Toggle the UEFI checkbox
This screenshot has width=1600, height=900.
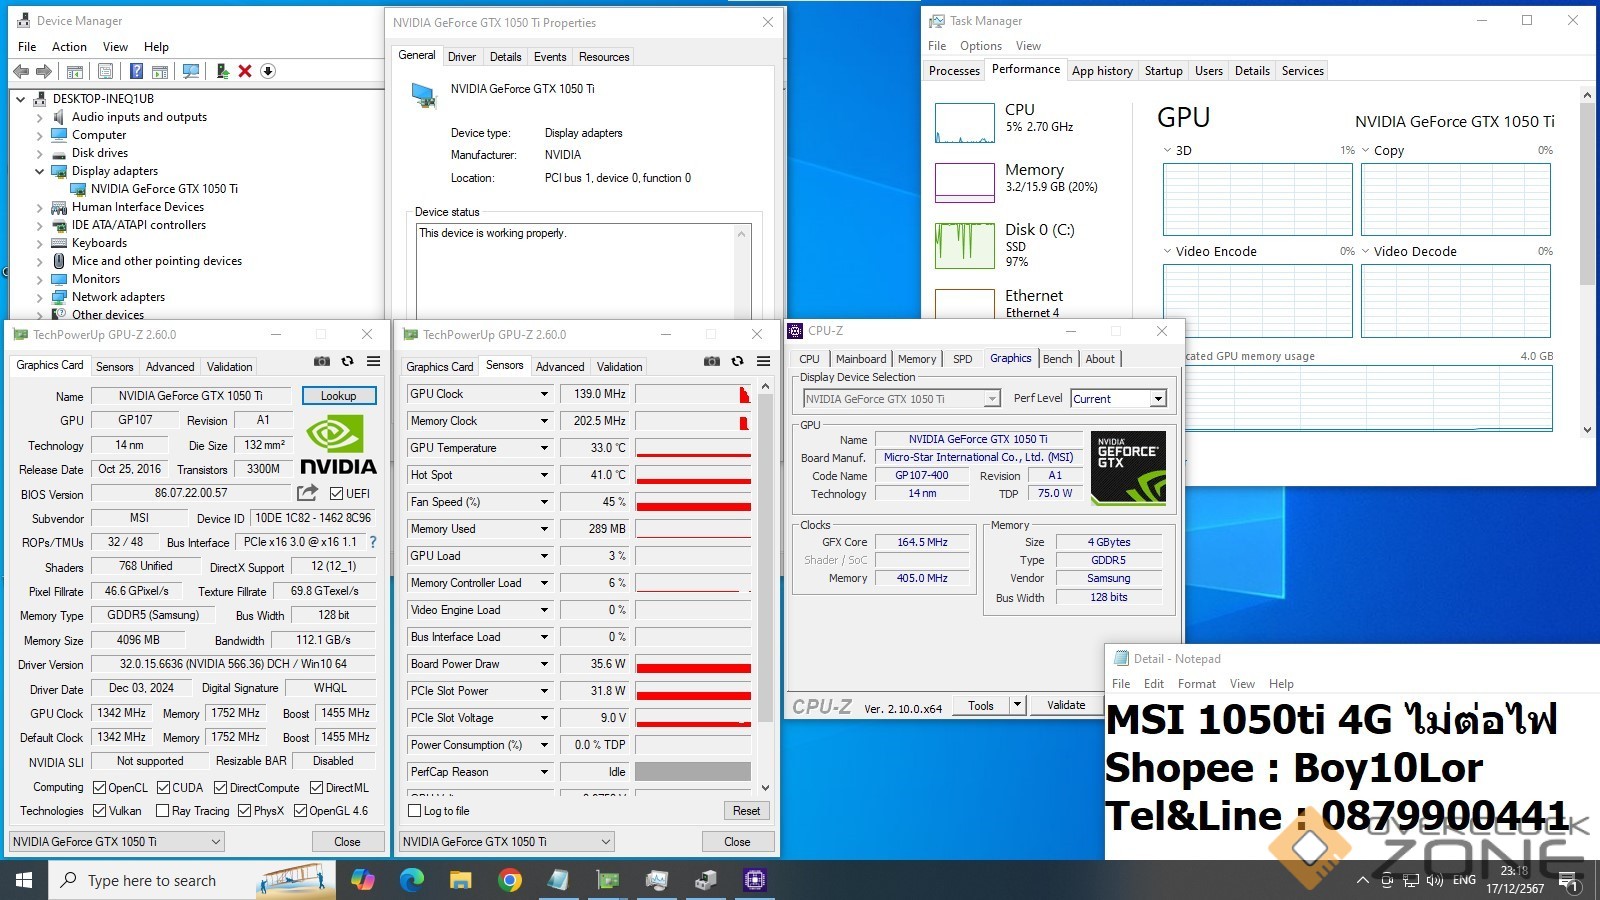tap(337, 493)
